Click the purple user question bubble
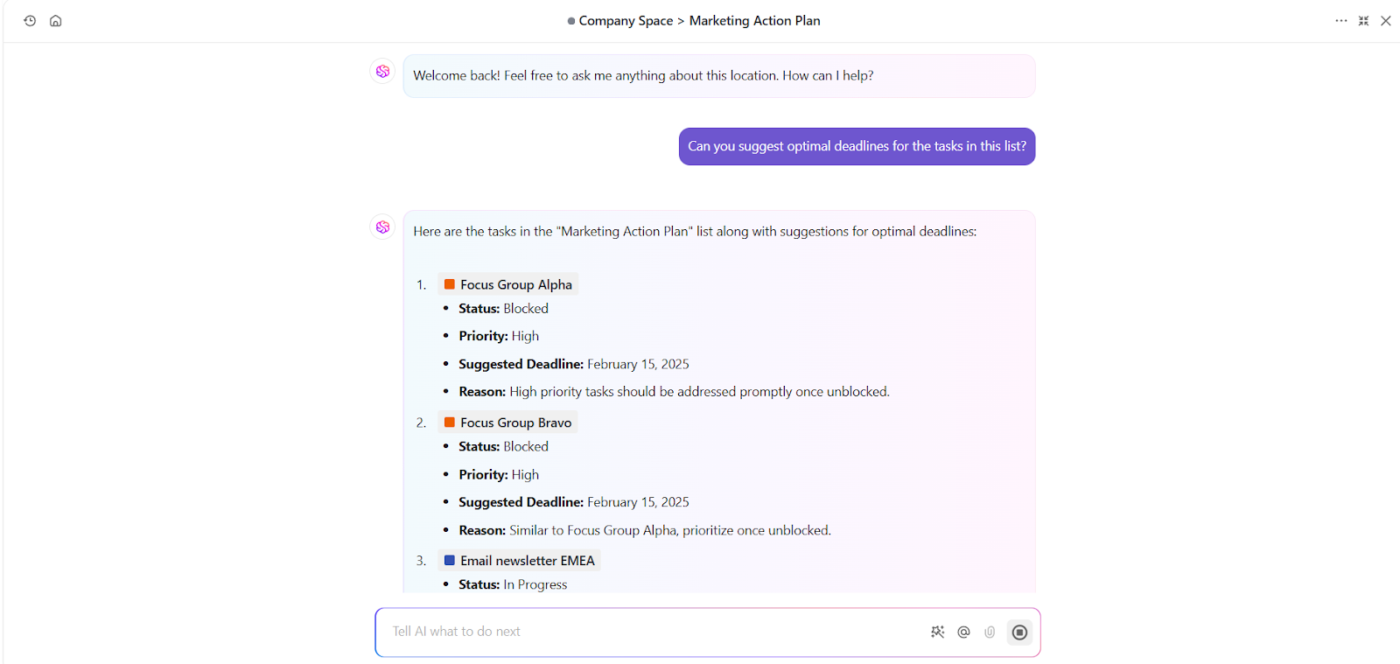Screen dimensions: 1400x664 [x=857, y=146]
